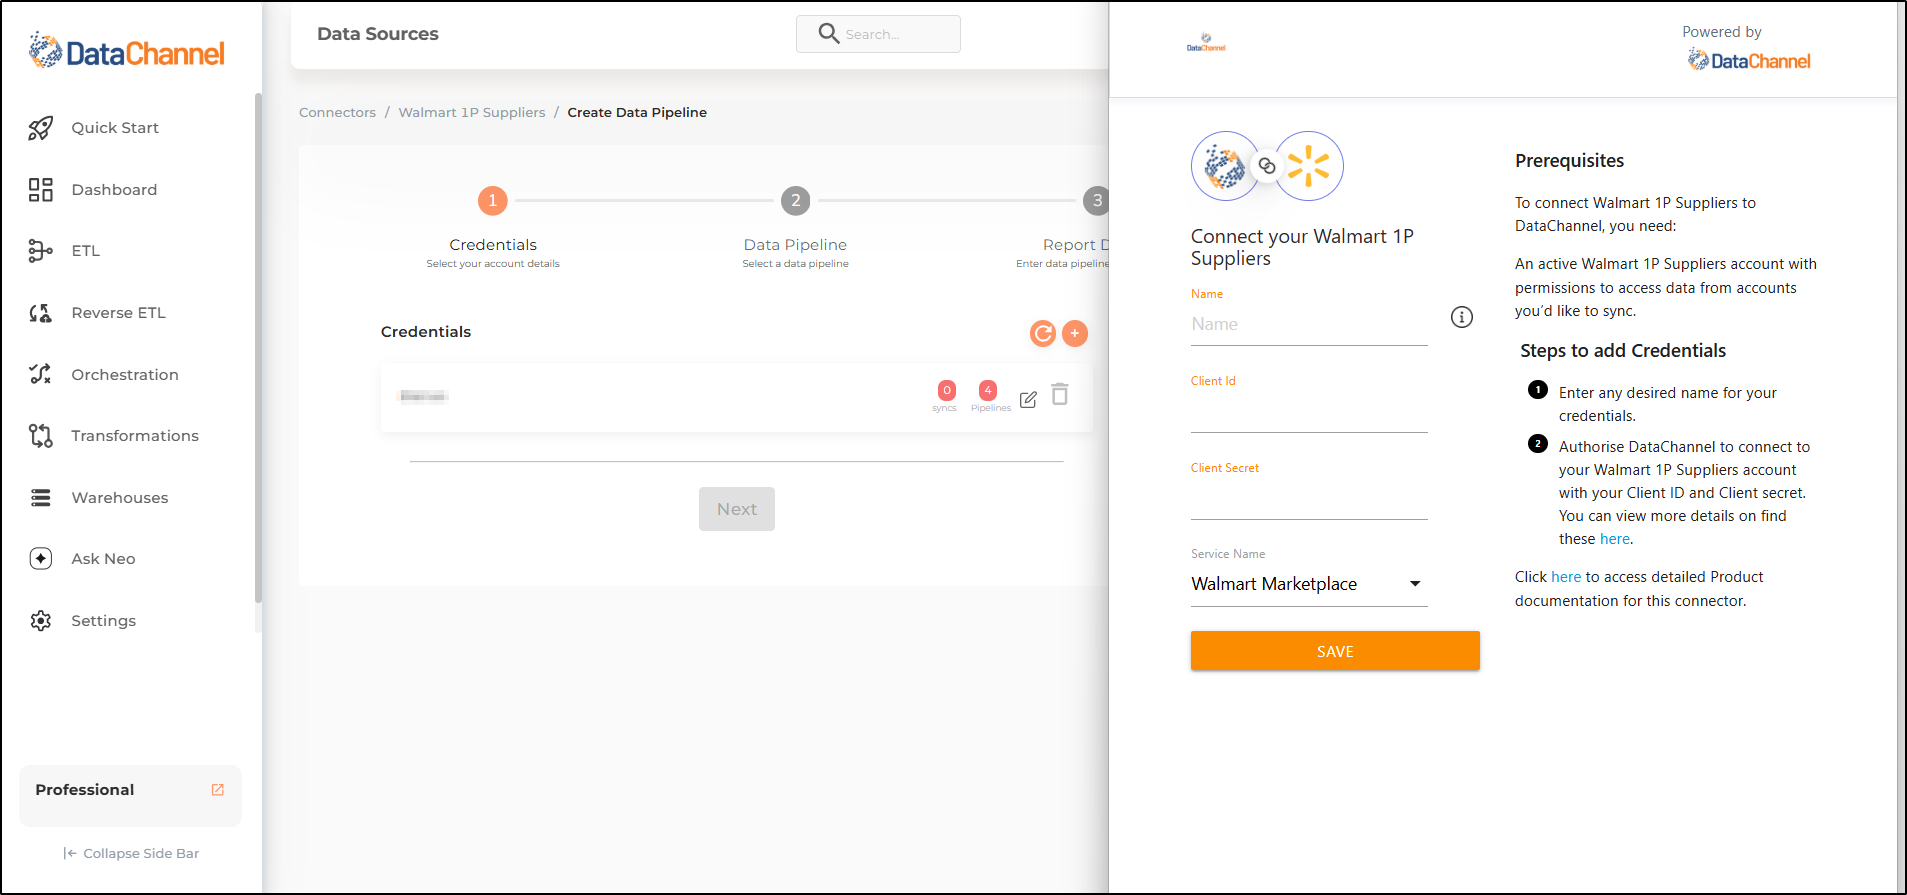The height and width of the screenshot is (895, 1907).
Task: Focus the Client Secret input field
Action: [x=1309, y=498]
